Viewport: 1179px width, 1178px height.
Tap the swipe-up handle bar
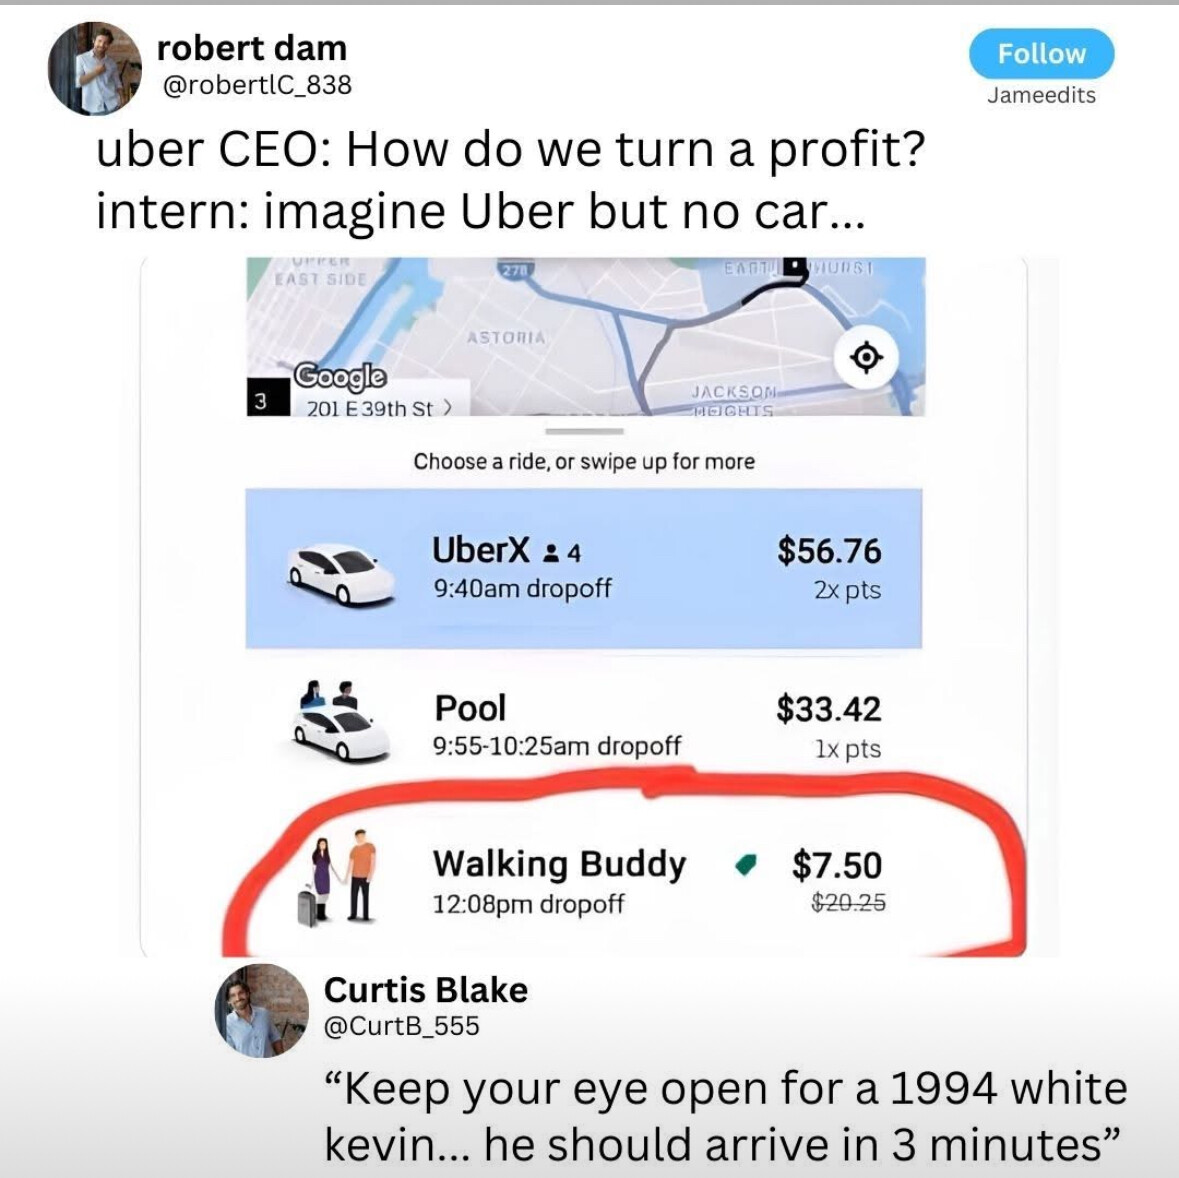pos(584,432)
